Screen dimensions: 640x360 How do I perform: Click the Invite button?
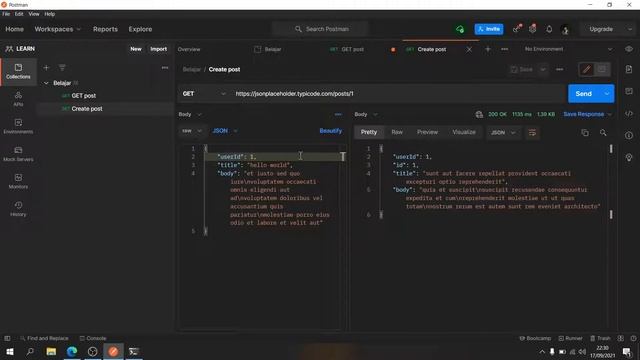(489, 29)
